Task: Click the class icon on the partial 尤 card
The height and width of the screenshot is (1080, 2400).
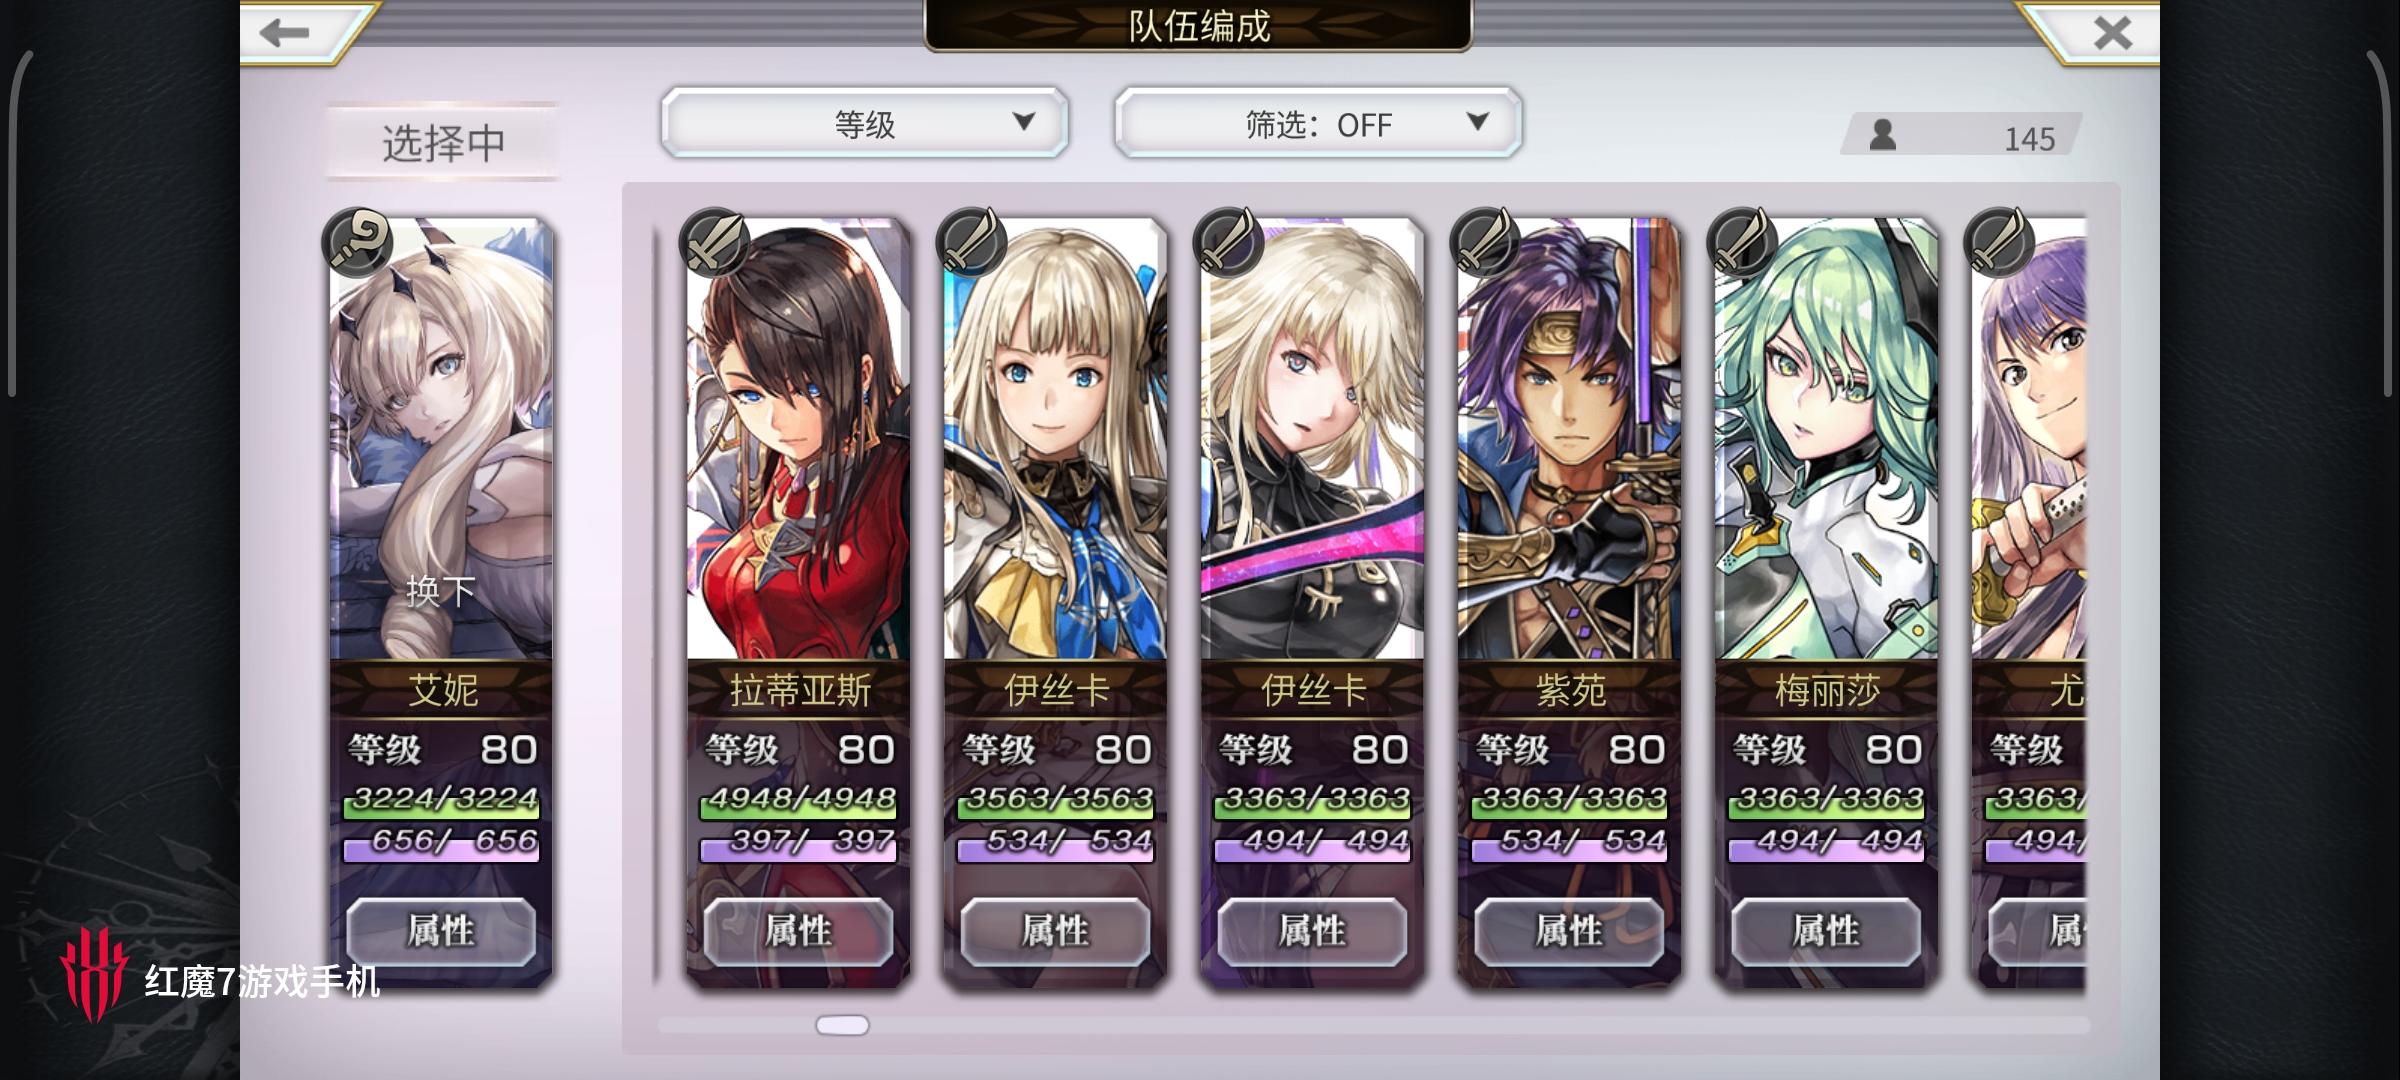Action: (x=1999, y=242)
